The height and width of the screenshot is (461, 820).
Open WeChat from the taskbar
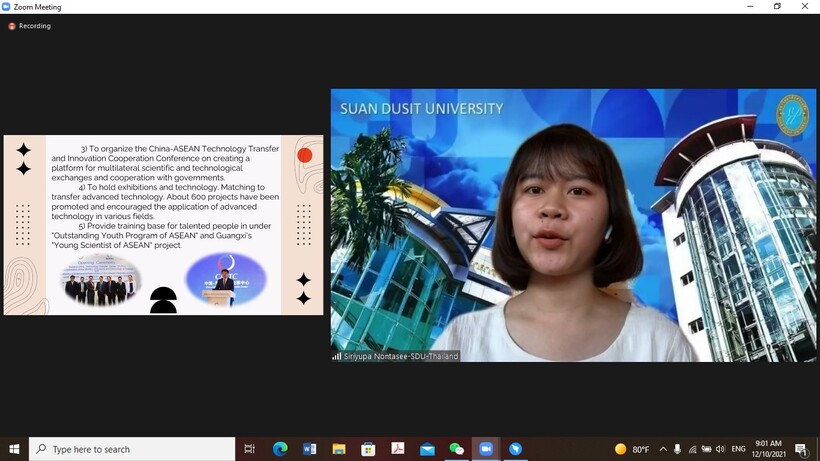pyautogui.click(x=457, y=449)
